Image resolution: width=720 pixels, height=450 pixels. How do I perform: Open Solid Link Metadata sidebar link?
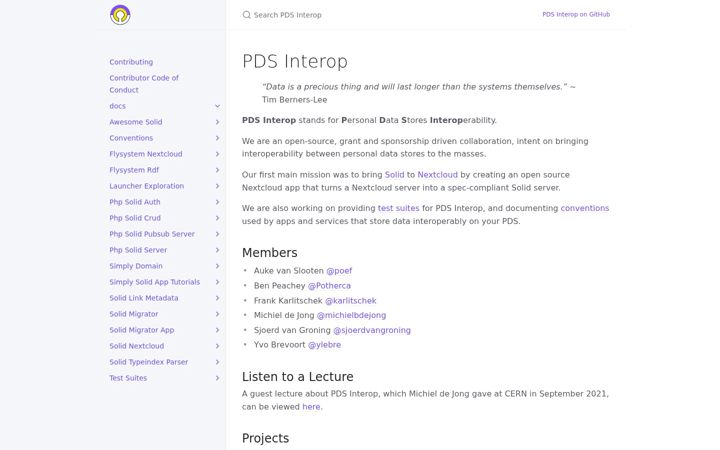(x=143, y=298)
